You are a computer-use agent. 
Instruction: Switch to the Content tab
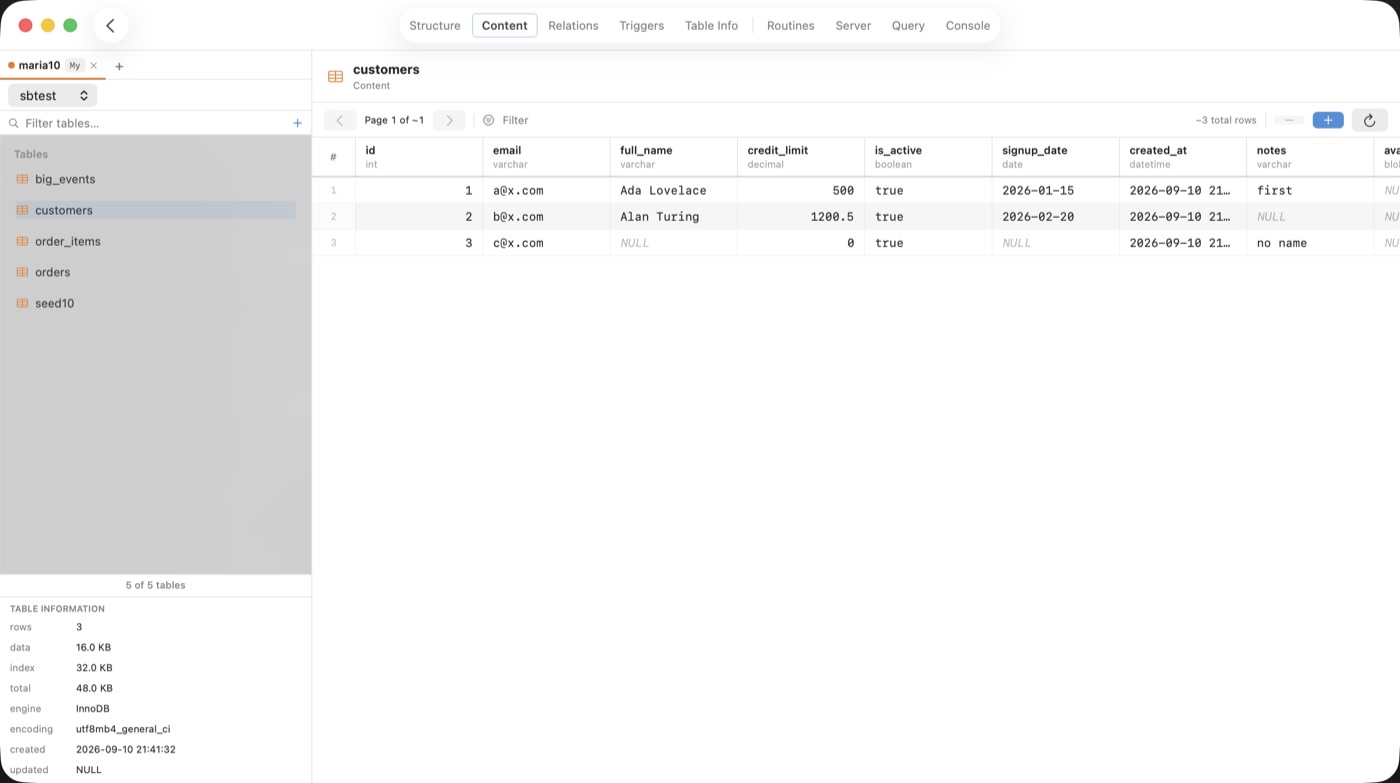pos(505,26)
